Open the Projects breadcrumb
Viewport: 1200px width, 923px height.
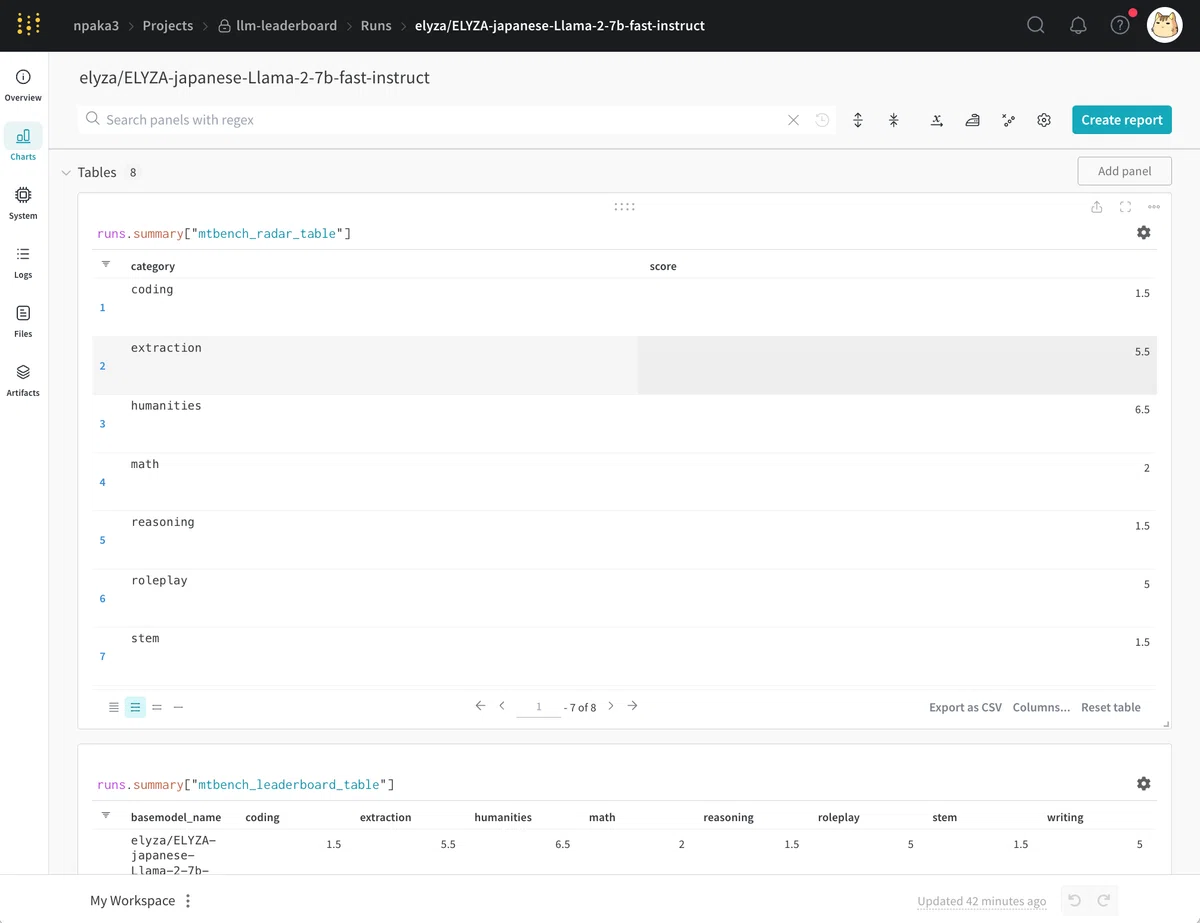168,26
